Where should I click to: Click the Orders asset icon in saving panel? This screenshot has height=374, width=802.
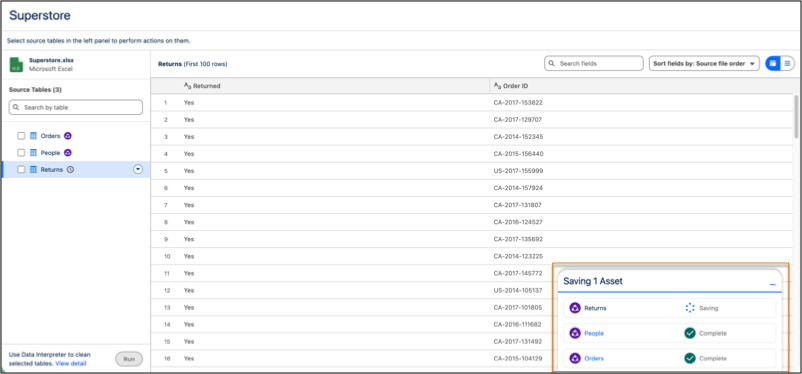(575, 359)
